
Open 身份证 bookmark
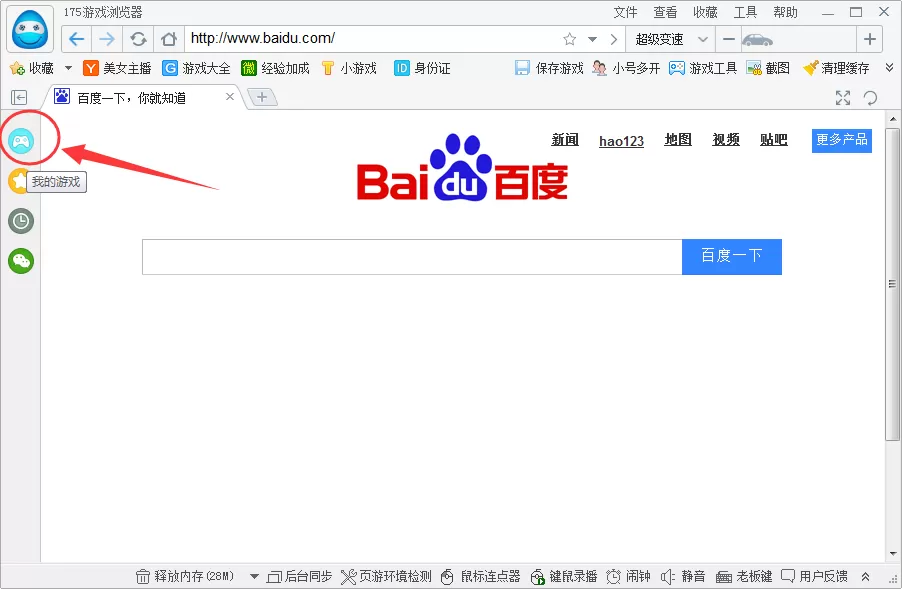pos(422,68)
